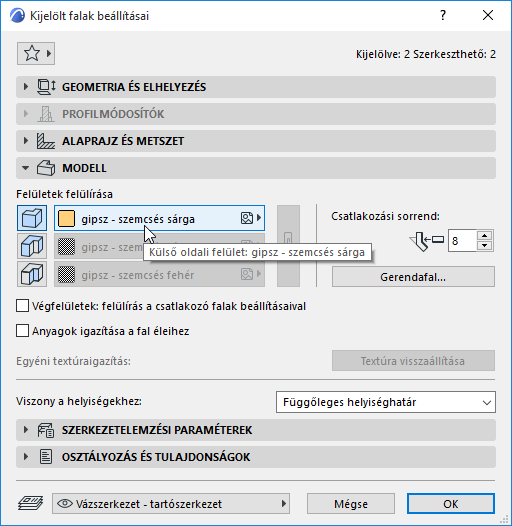Click the Kijelölve: 2 Szerkeszthető: 2 text
Screen dimensions: 512x526
click(426, 54)
